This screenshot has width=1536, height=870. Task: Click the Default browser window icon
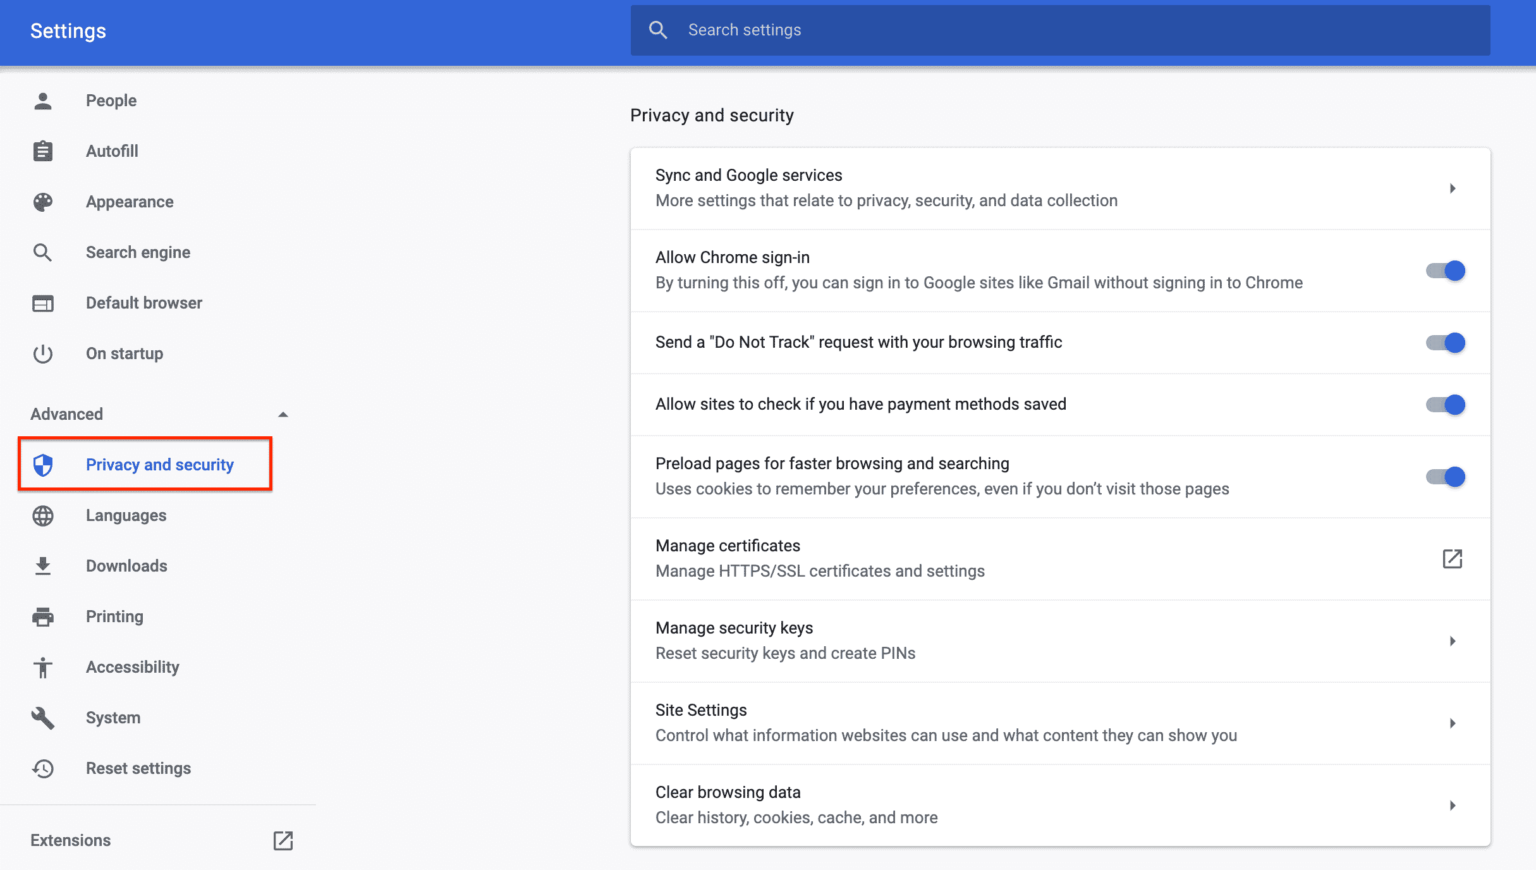click(x=43, y=303)
